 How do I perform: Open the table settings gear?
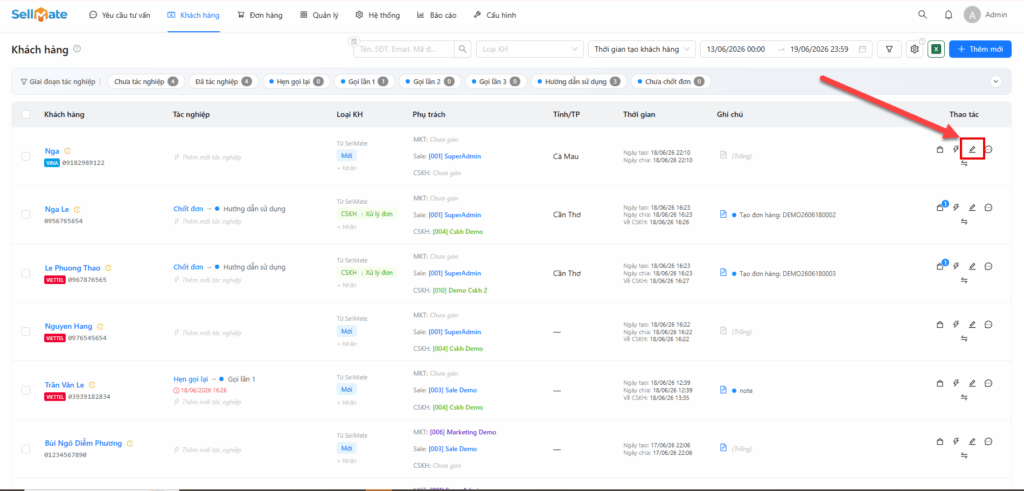(914, 49)
